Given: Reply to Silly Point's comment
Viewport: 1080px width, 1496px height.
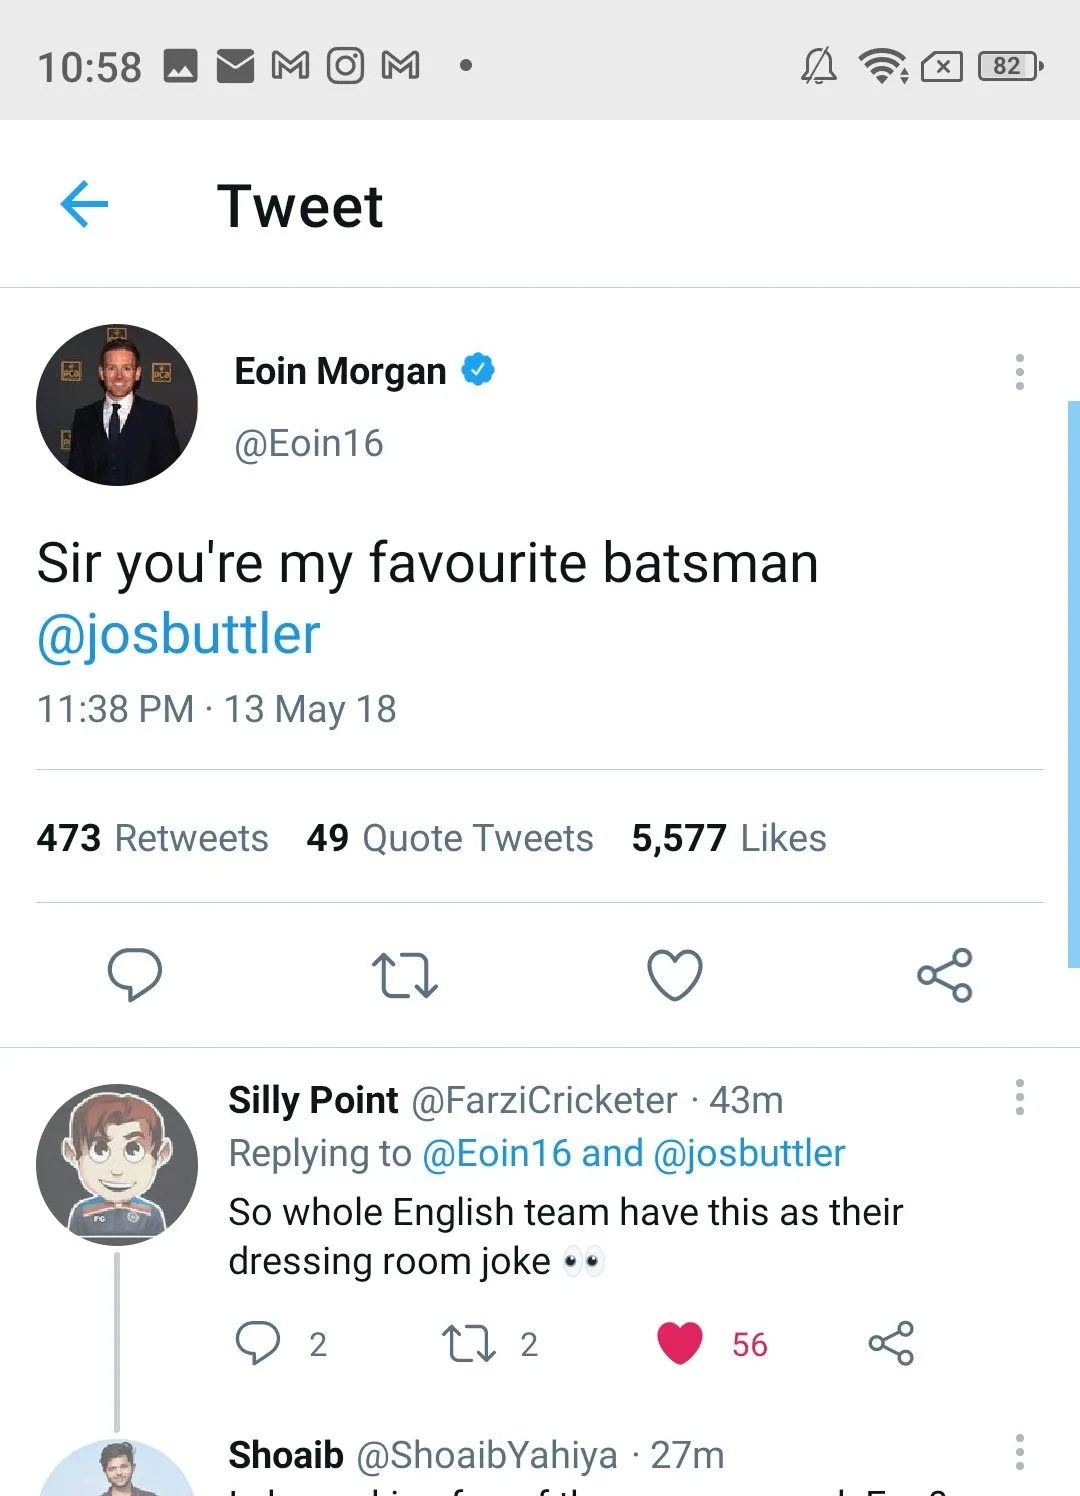Looking at the screenshot, I should click(258, 1343).
